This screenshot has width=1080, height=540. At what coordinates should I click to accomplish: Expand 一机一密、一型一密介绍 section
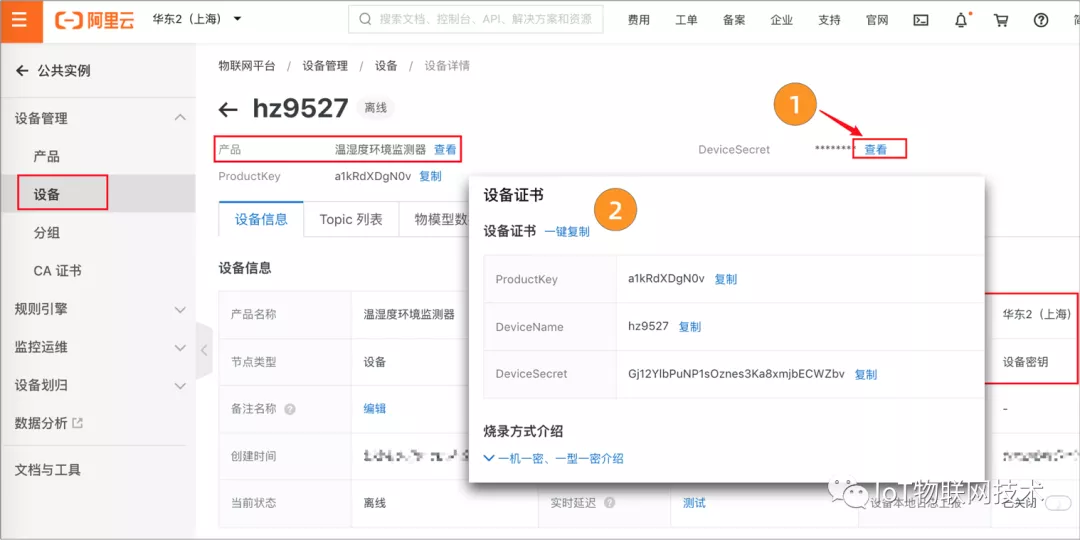[554, 458]
